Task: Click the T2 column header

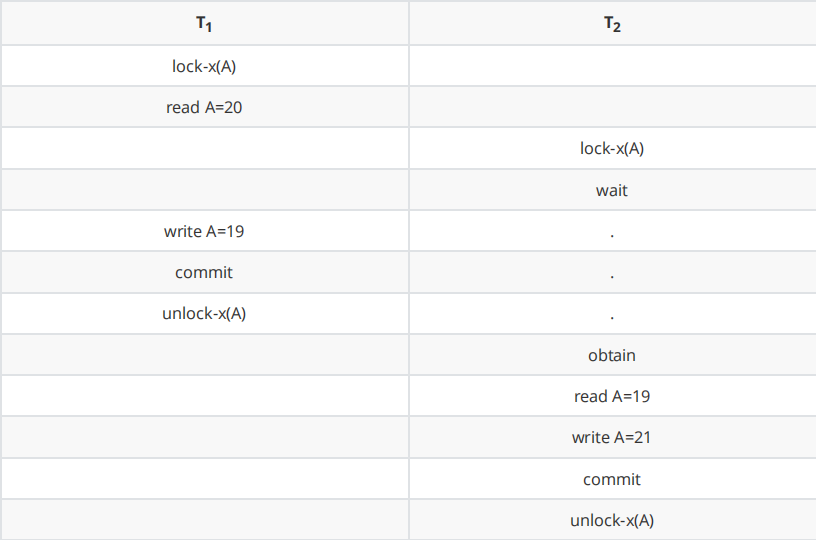Action: pos(612,26)
